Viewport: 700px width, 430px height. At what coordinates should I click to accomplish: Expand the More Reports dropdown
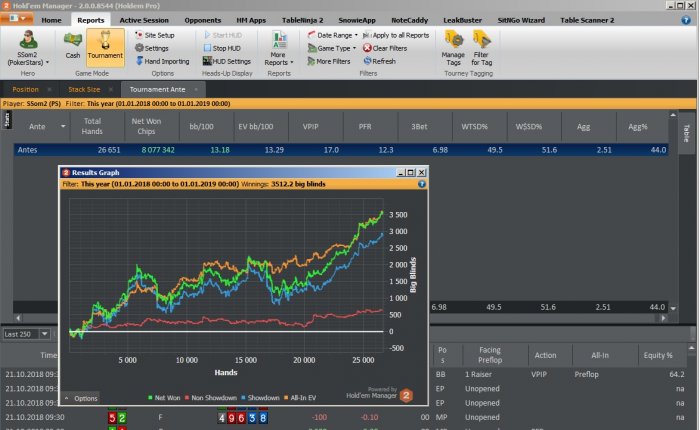click(279, 50)
